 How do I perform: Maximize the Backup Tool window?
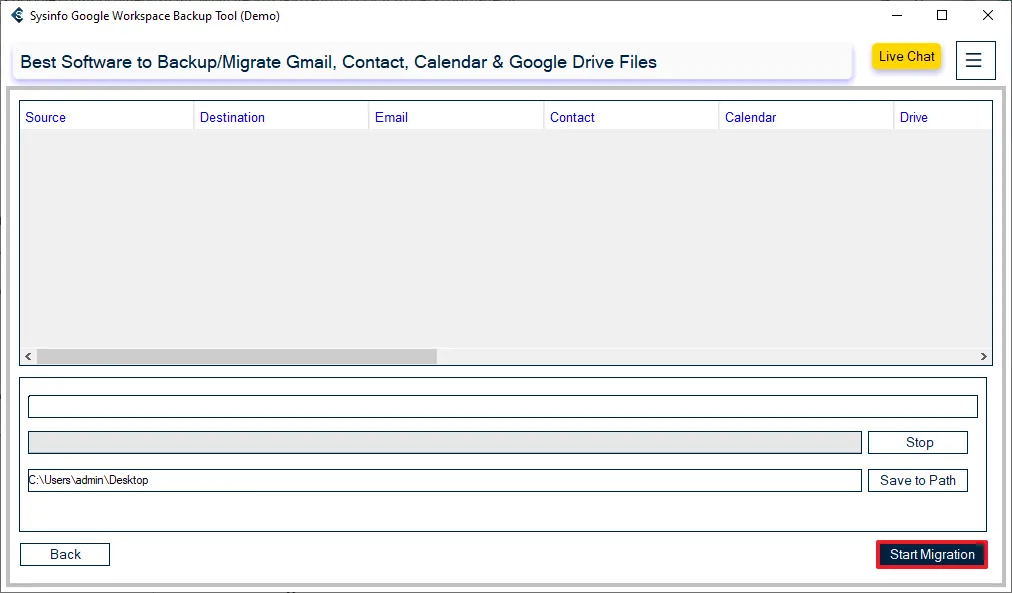coord(941,16)
